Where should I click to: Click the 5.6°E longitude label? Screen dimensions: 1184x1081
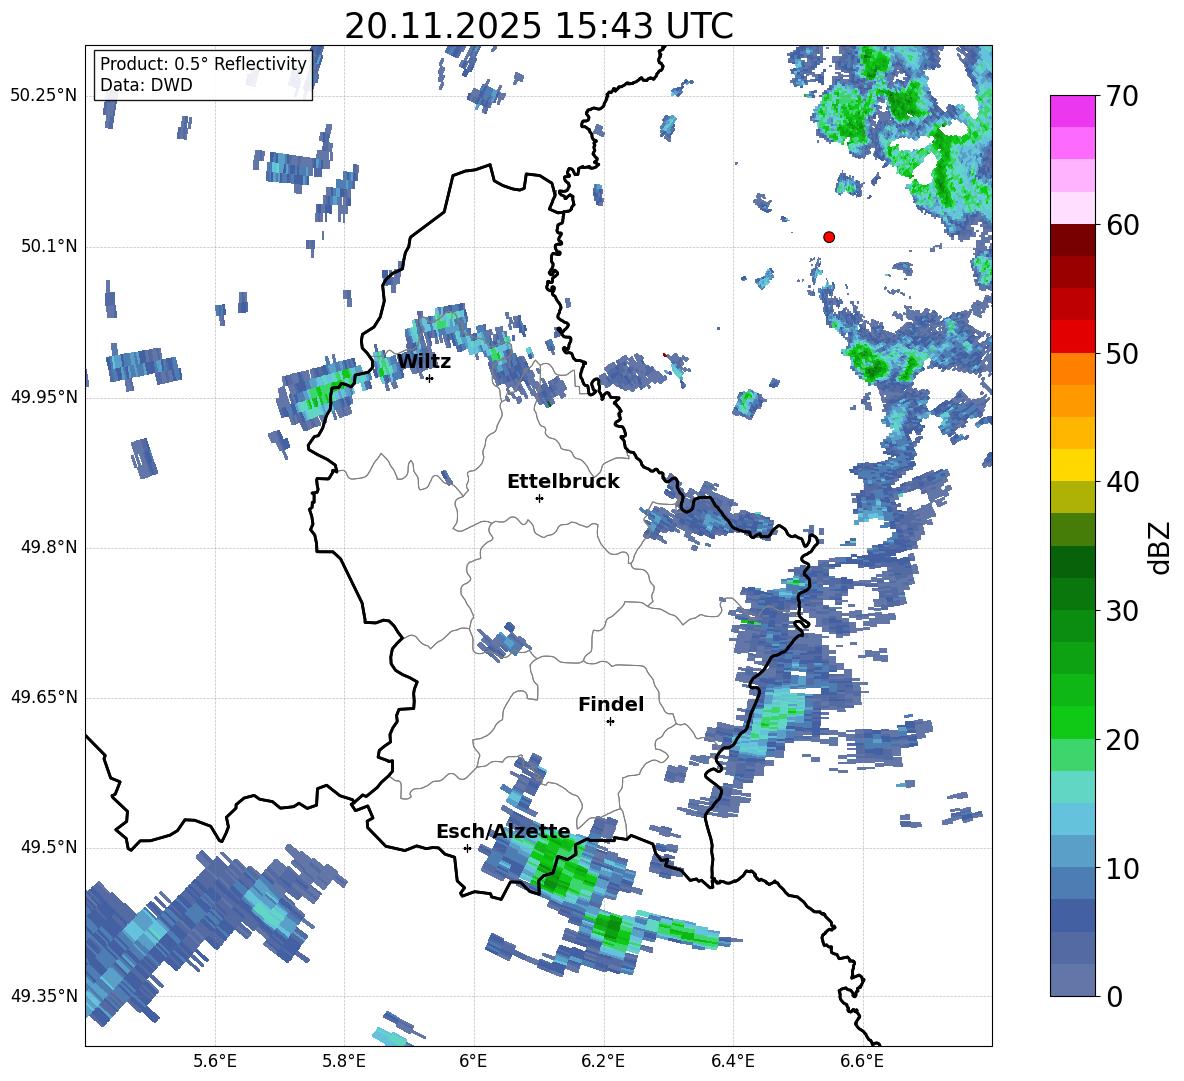(x=215, y=1061)
